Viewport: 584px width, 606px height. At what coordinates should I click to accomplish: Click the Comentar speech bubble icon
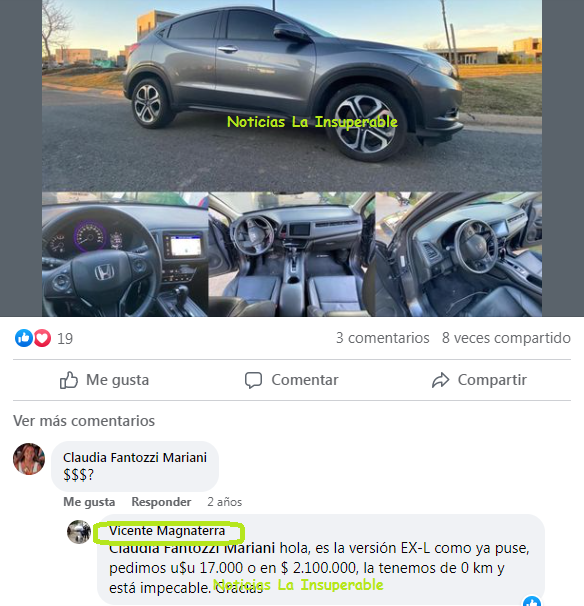(x=254, y=380)
